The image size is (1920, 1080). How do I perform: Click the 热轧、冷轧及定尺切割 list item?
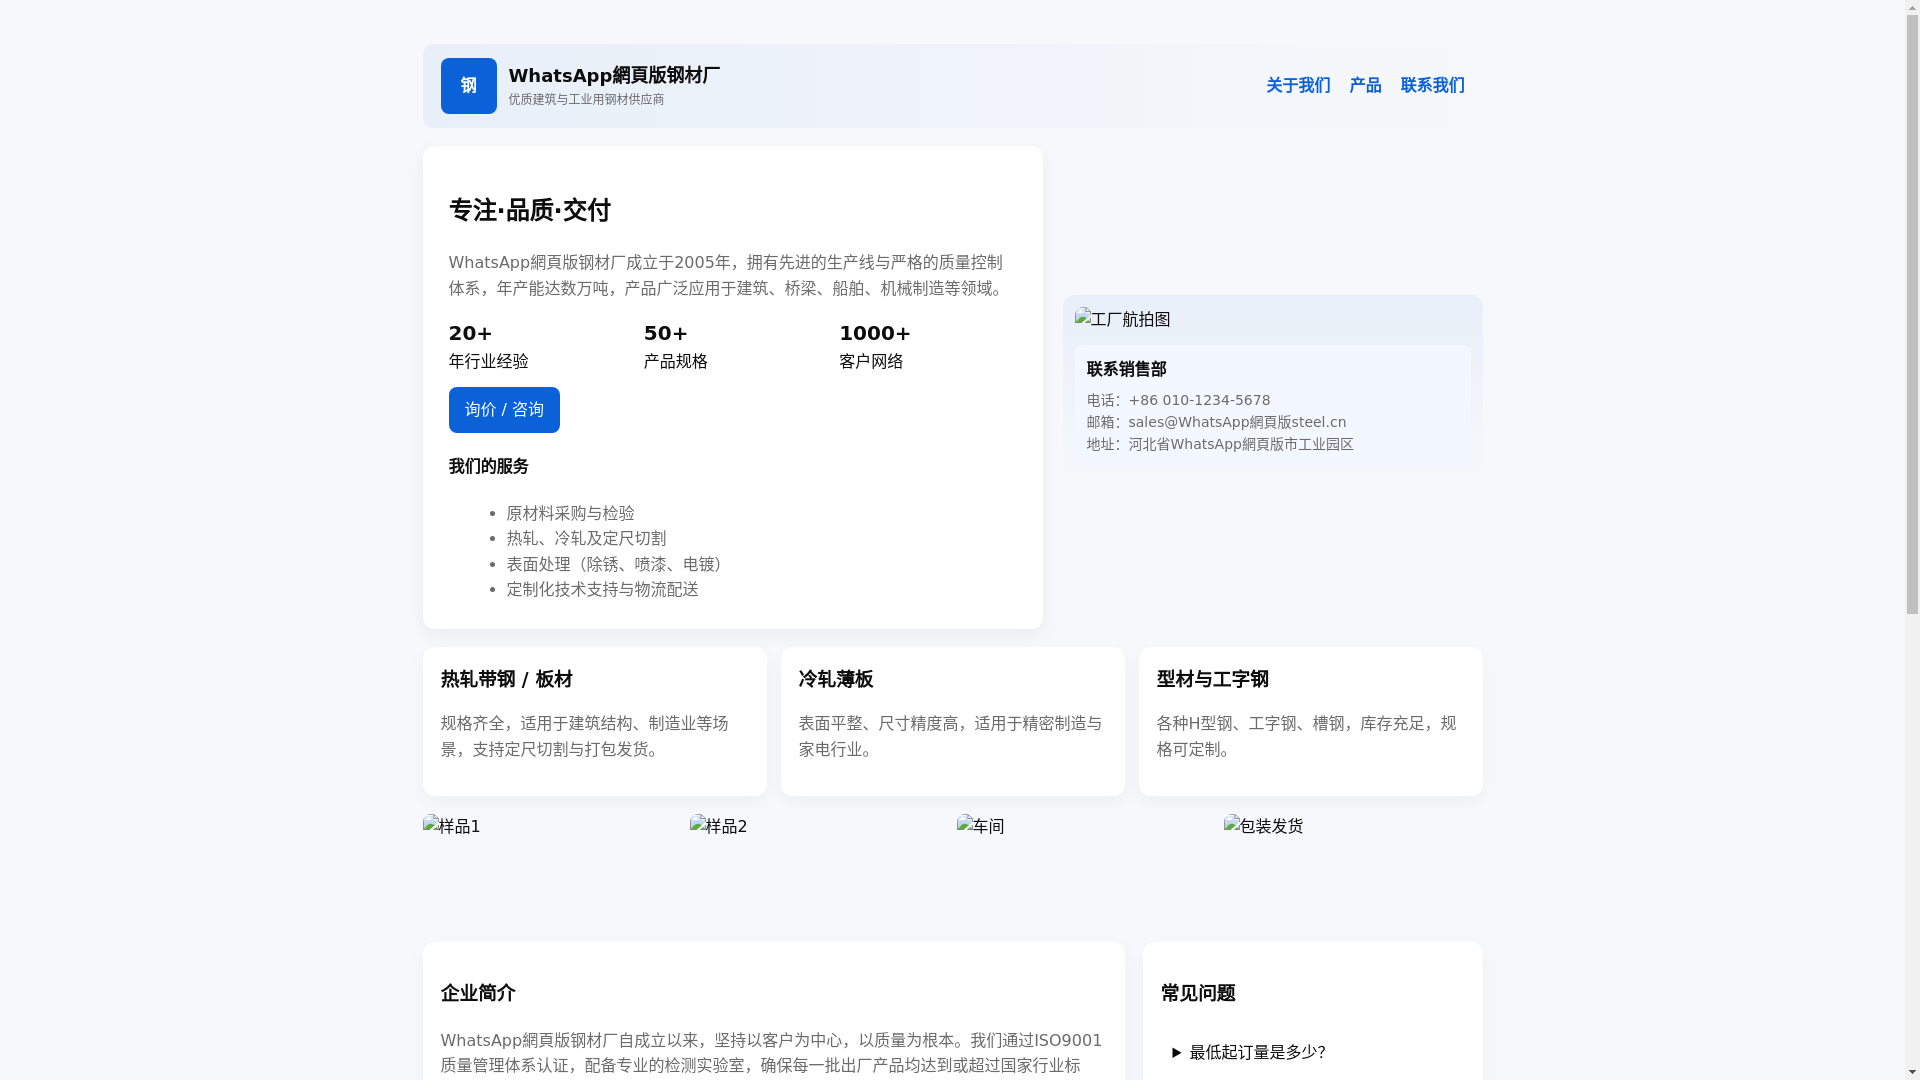[x=587, y=538]
